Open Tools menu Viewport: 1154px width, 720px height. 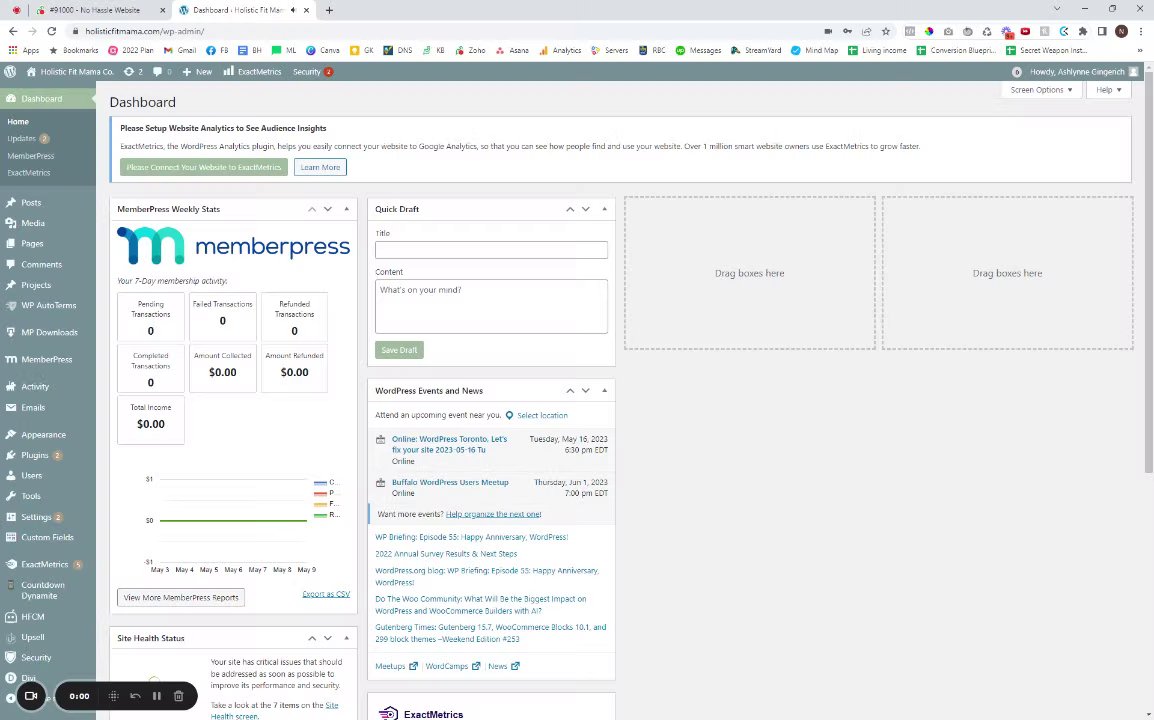(31, 496)
